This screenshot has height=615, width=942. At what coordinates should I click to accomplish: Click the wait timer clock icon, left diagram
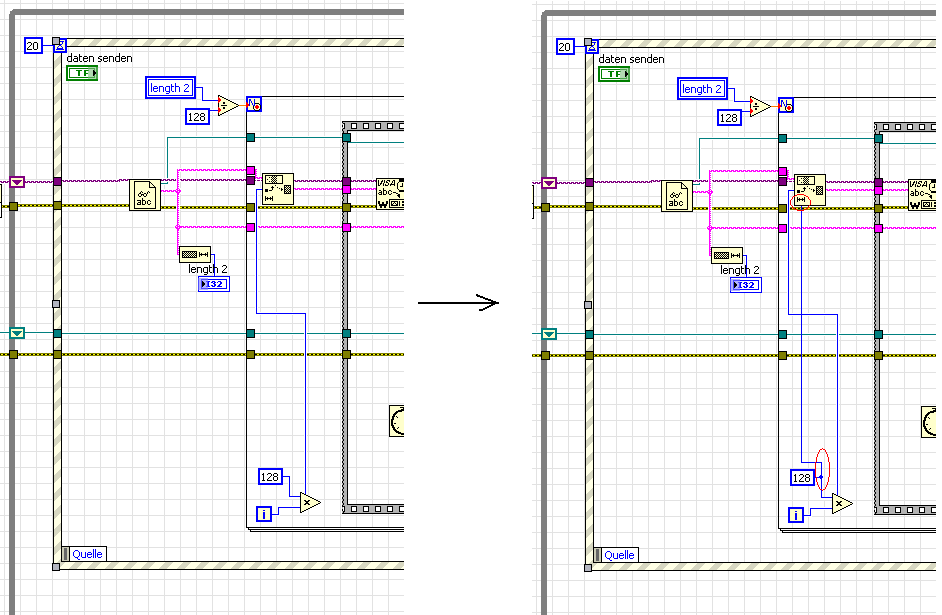click(397, 420)
